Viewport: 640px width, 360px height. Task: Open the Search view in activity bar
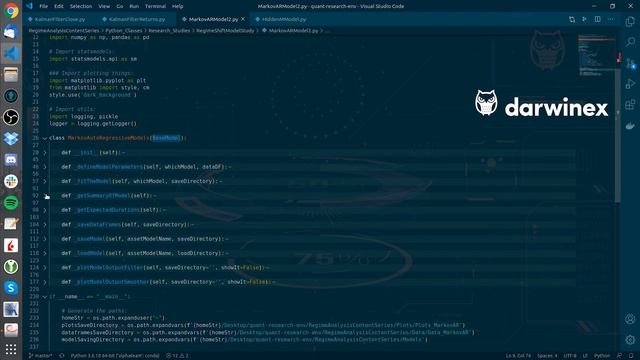pos(630,42)
